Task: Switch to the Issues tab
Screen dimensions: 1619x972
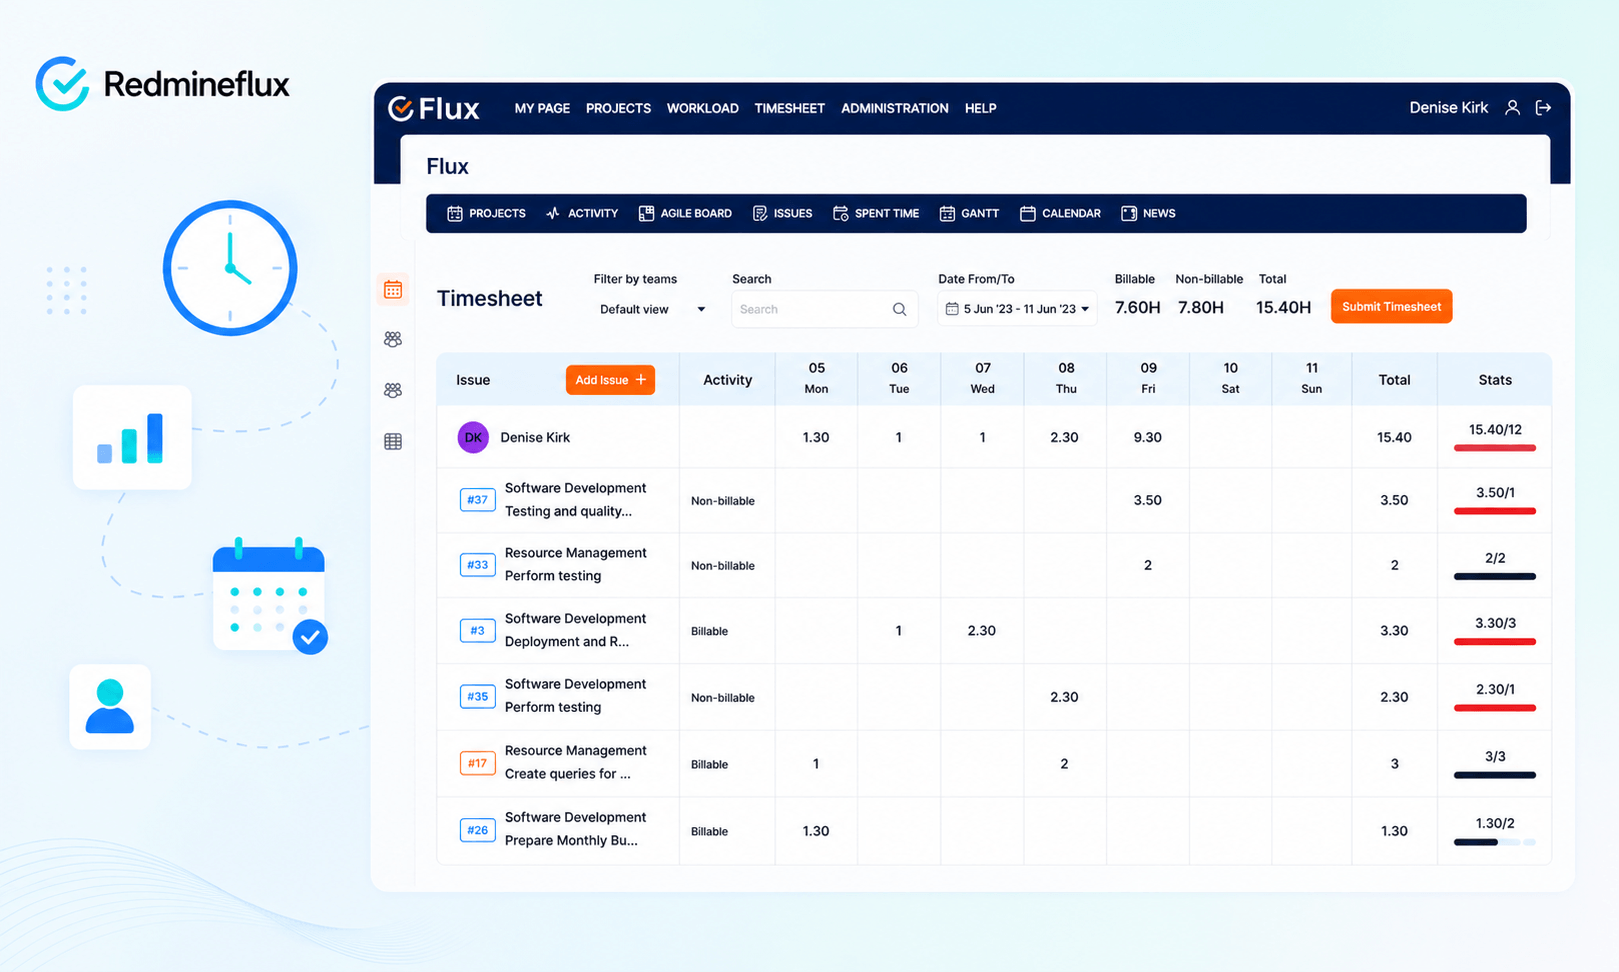Action: click(x=782, y=214)
